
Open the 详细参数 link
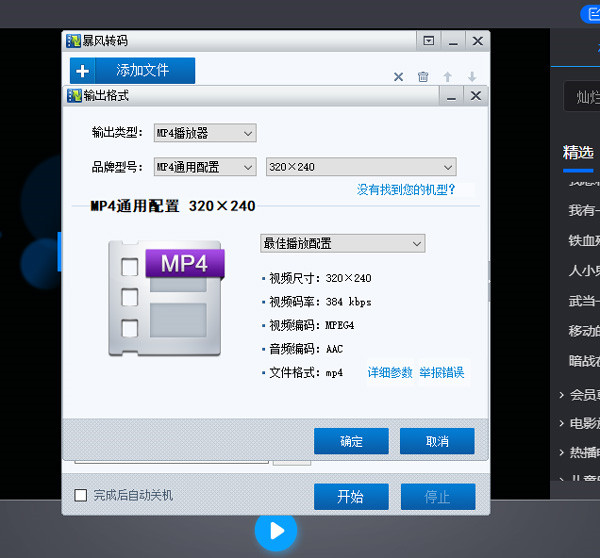[x=390, y=372]
